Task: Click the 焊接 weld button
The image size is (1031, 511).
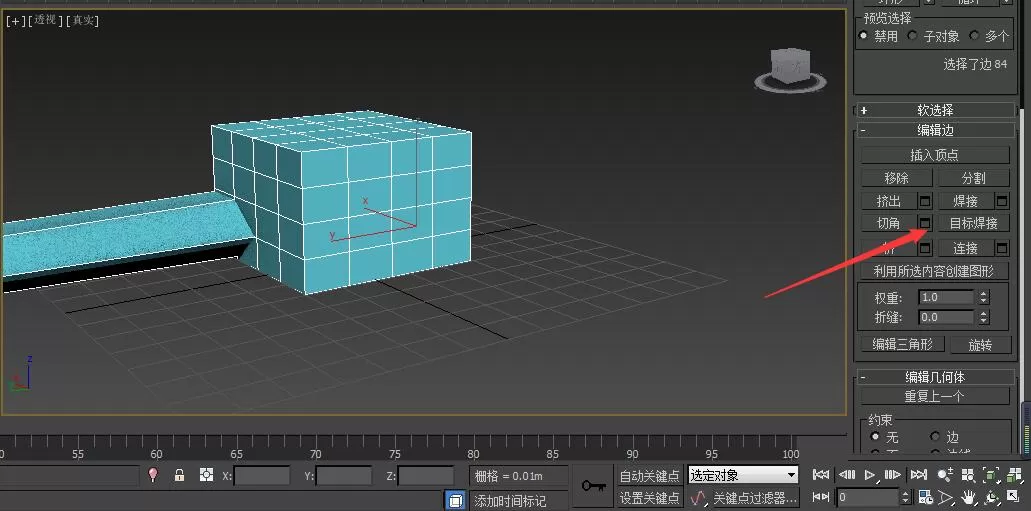Action: (966, 201)
